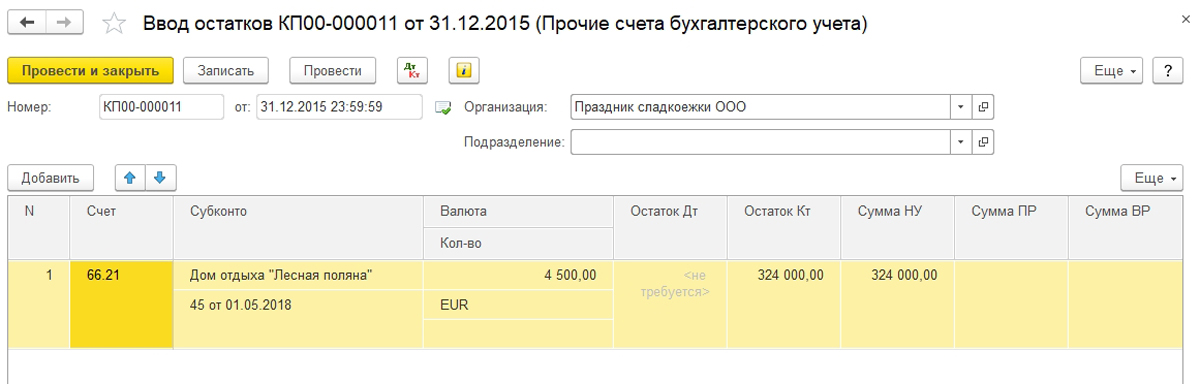This screenshot has width=1200, height=384.
Task: Click the Записать button
Action: pyautogui.click(x=233, y=70)
